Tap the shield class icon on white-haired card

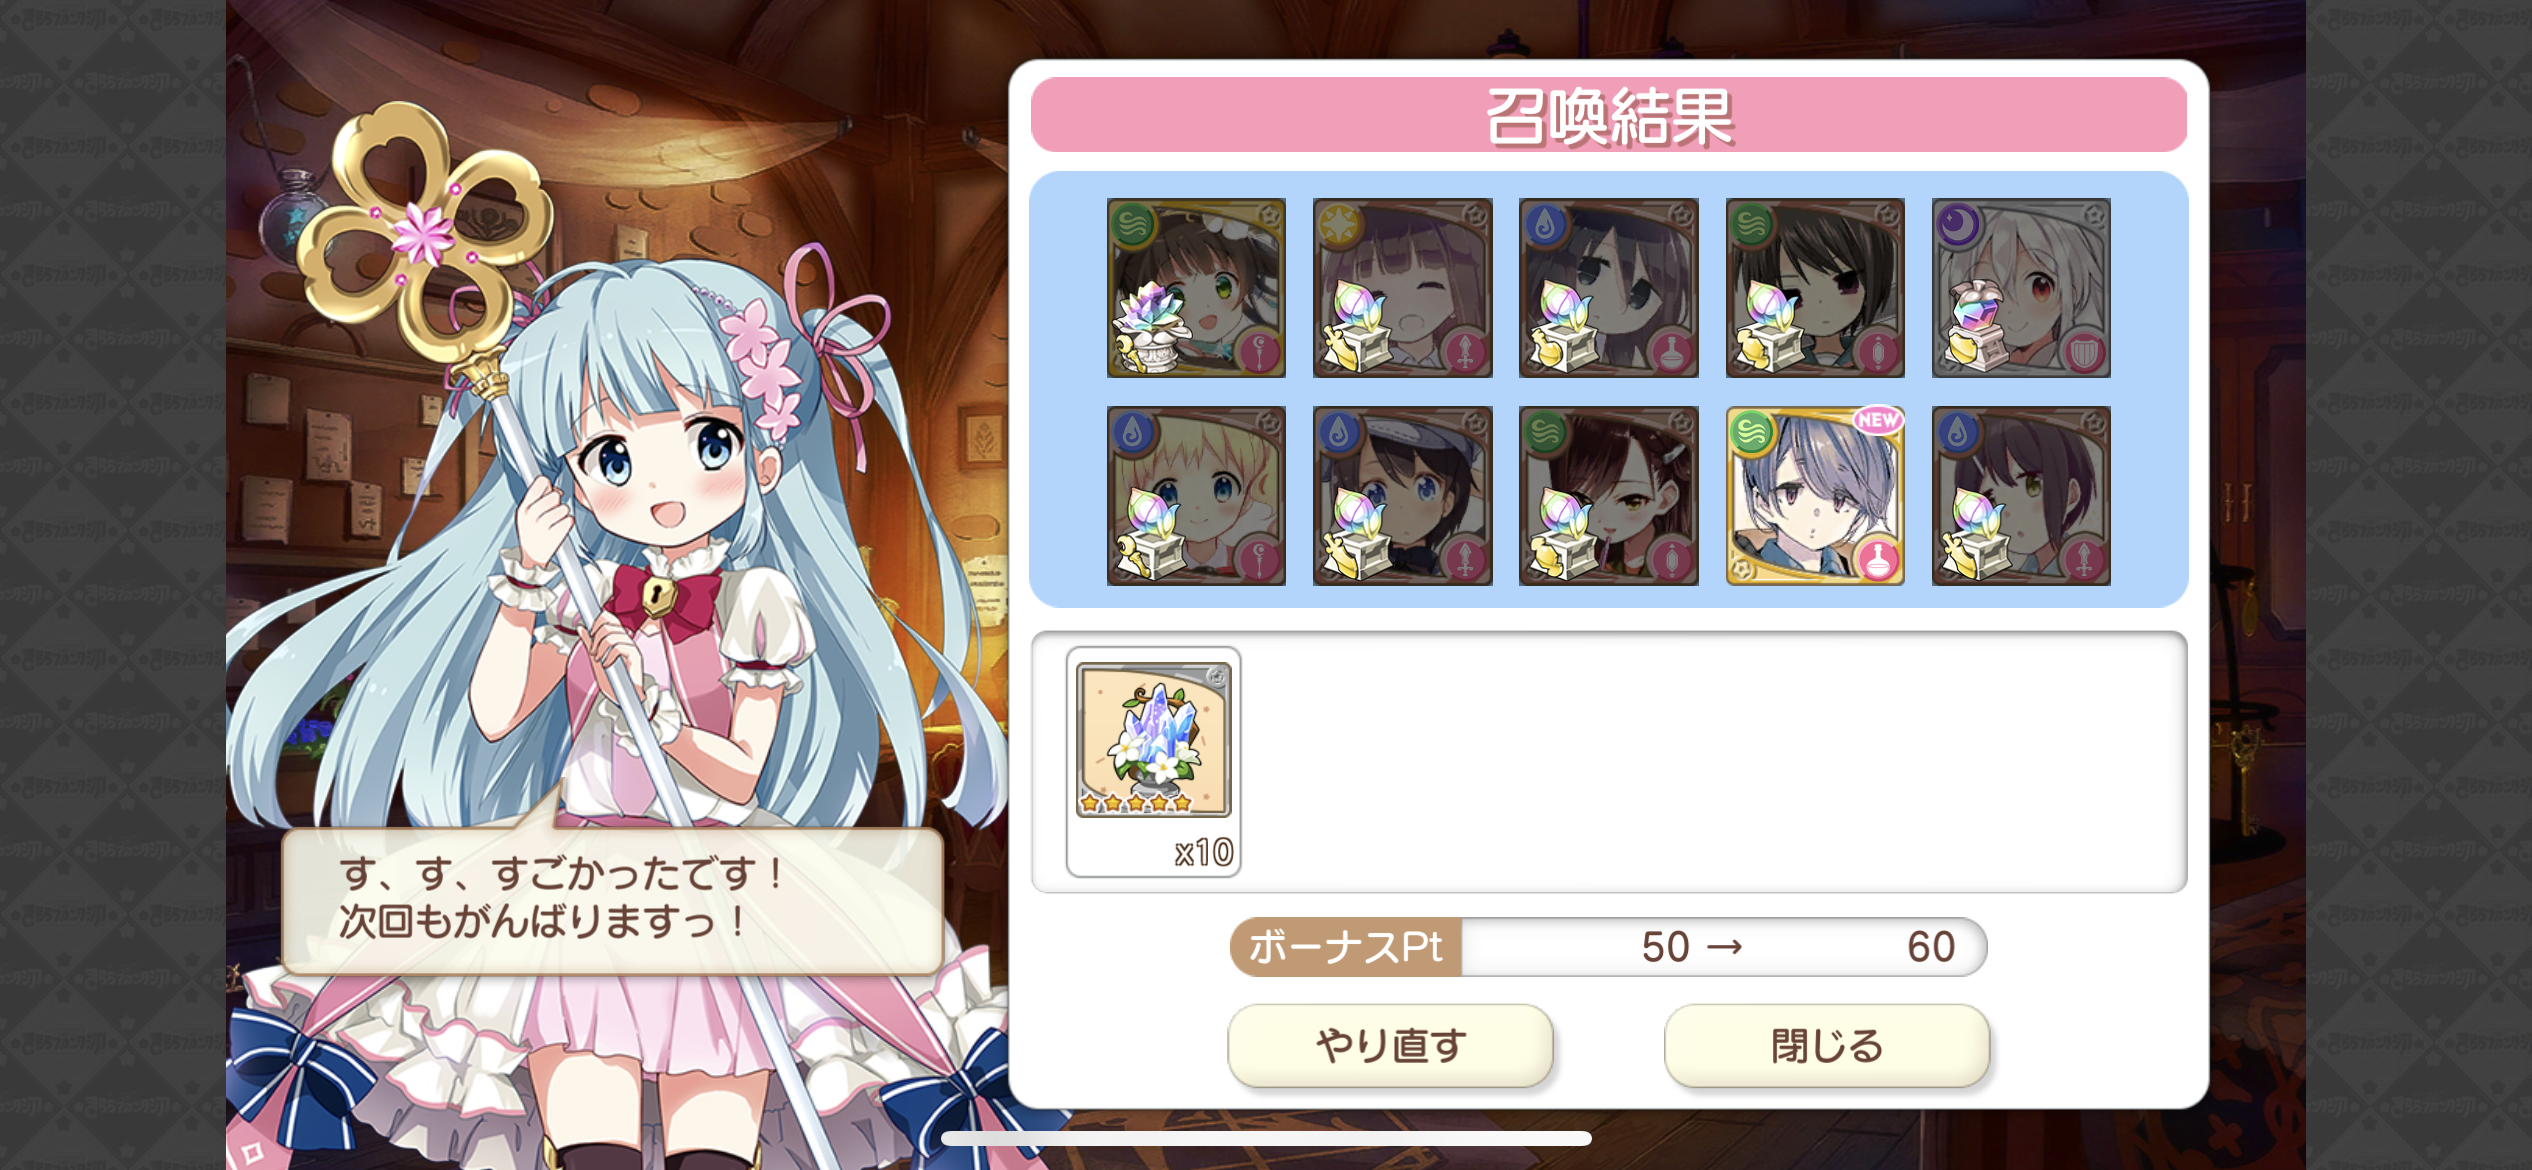pyautogui.click(x=2085, y=352)
